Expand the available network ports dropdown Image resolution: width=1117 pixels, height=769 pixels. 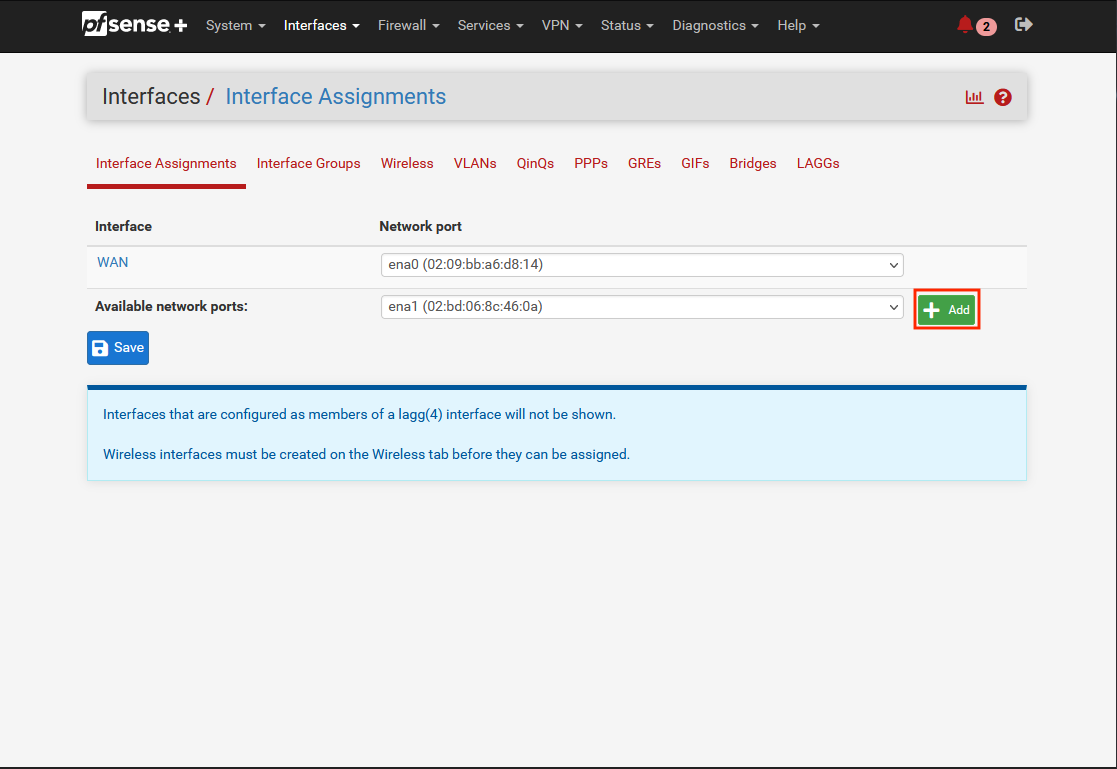pyautogui.click(x=641, y=307)
